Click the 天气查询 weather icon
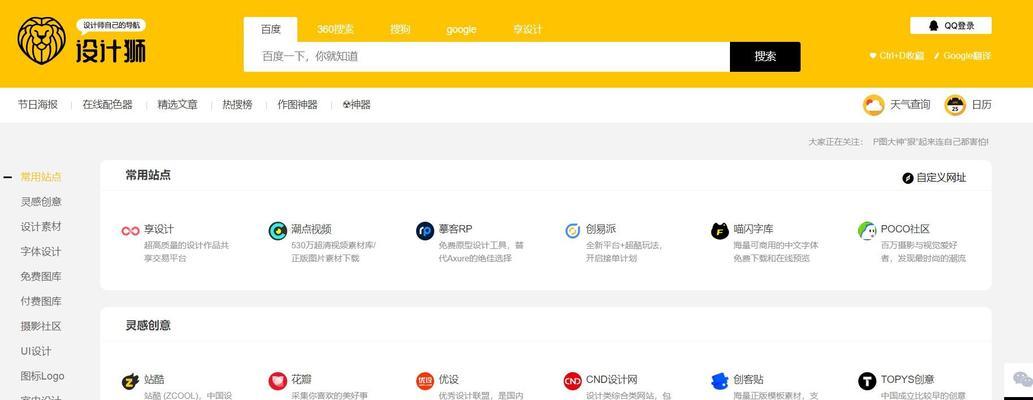This screenshot has height=400, width=1033. tap(874, 105)
